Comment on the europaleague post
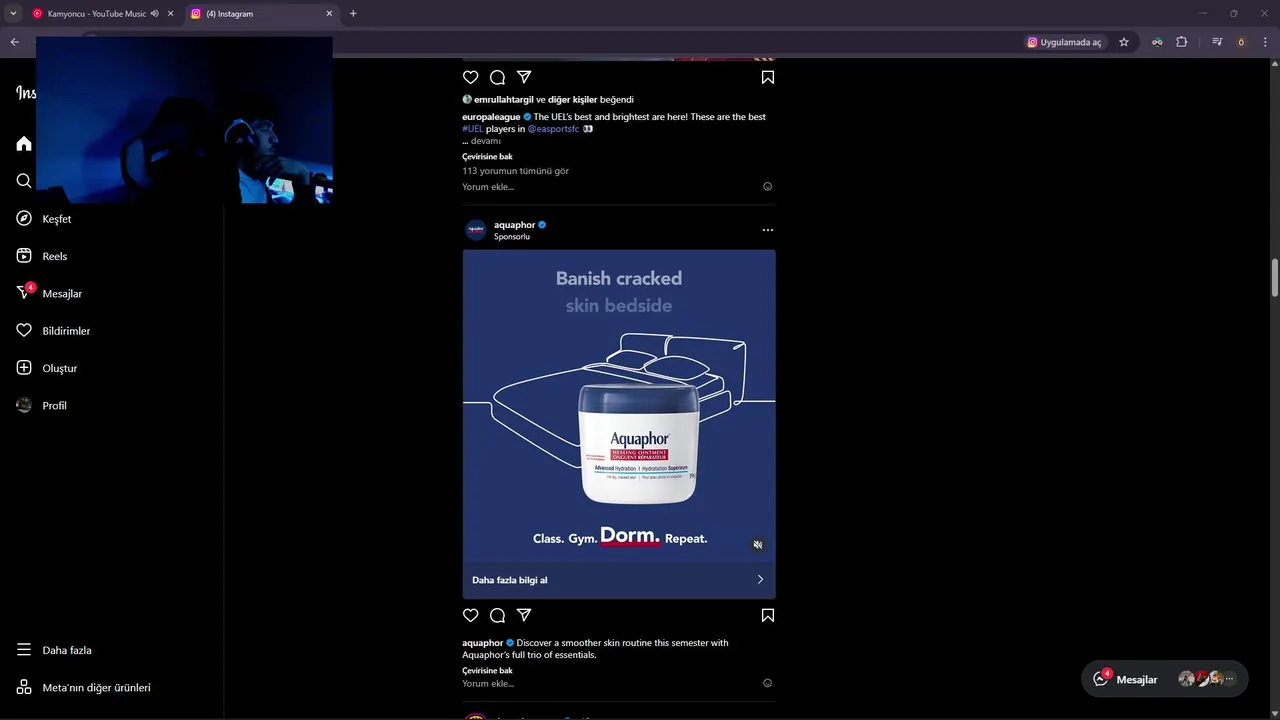The image size is (1280, 720). (497, 77)
